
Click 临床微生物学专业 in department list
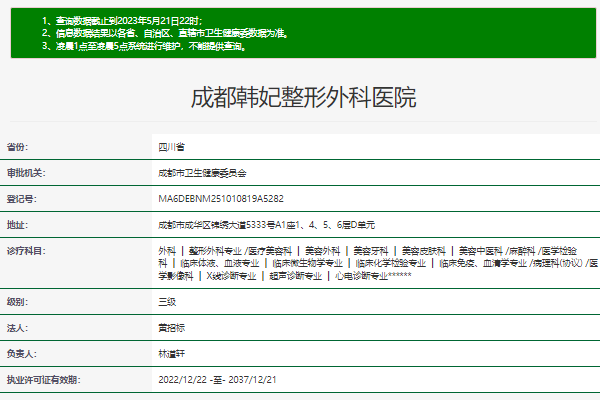(x=307, y=263)
